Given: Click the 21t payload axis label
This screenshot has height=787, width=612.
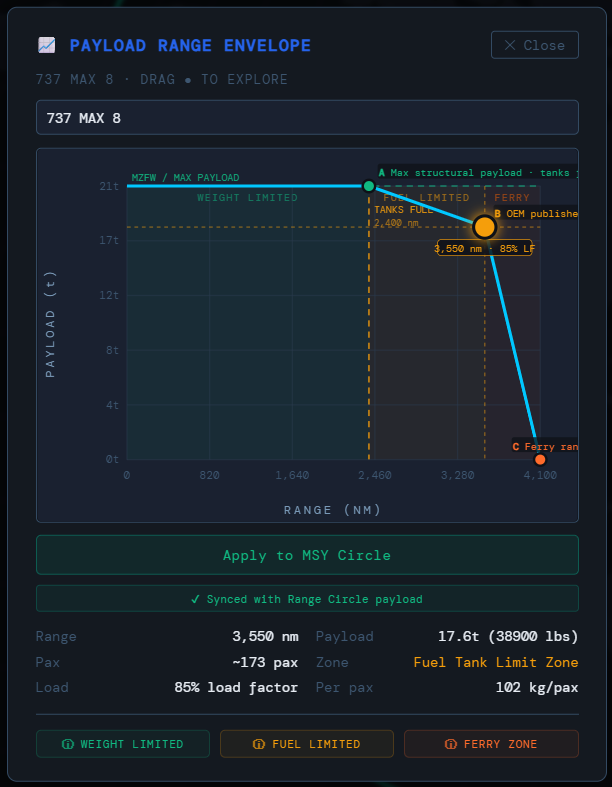Looking at the screenshot, I should point(109,186).
